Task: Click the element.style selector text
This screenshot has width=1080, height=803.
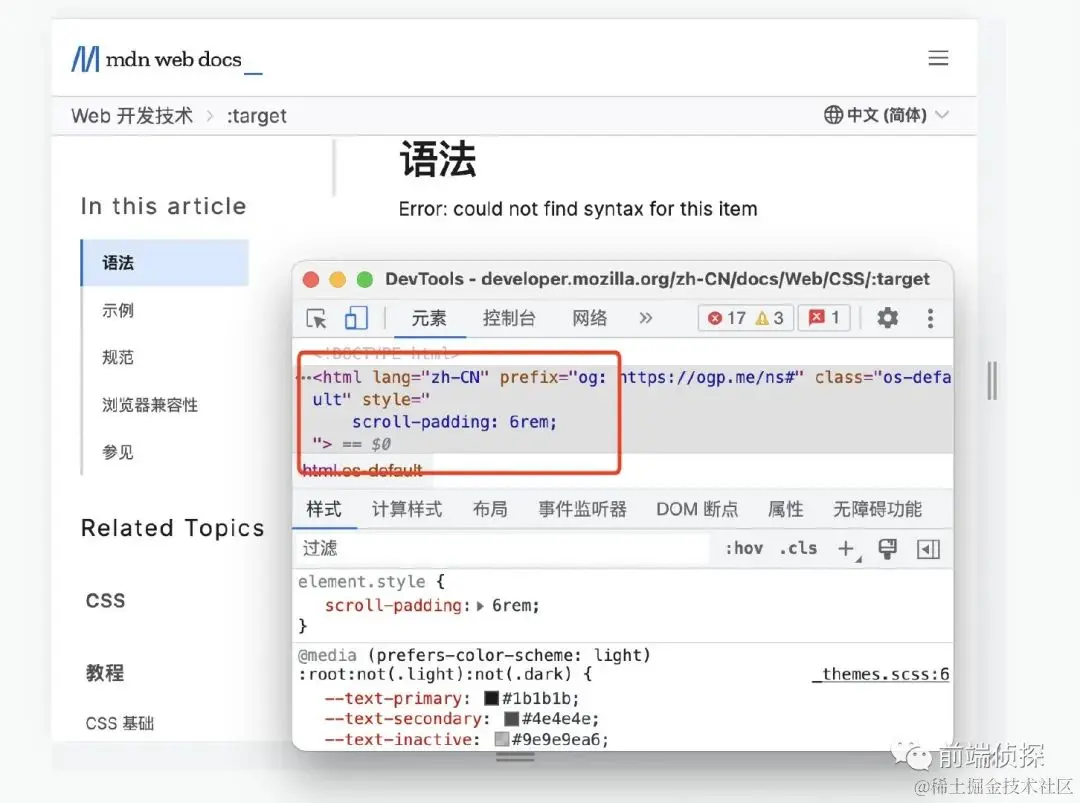Action: coord(362,582)
